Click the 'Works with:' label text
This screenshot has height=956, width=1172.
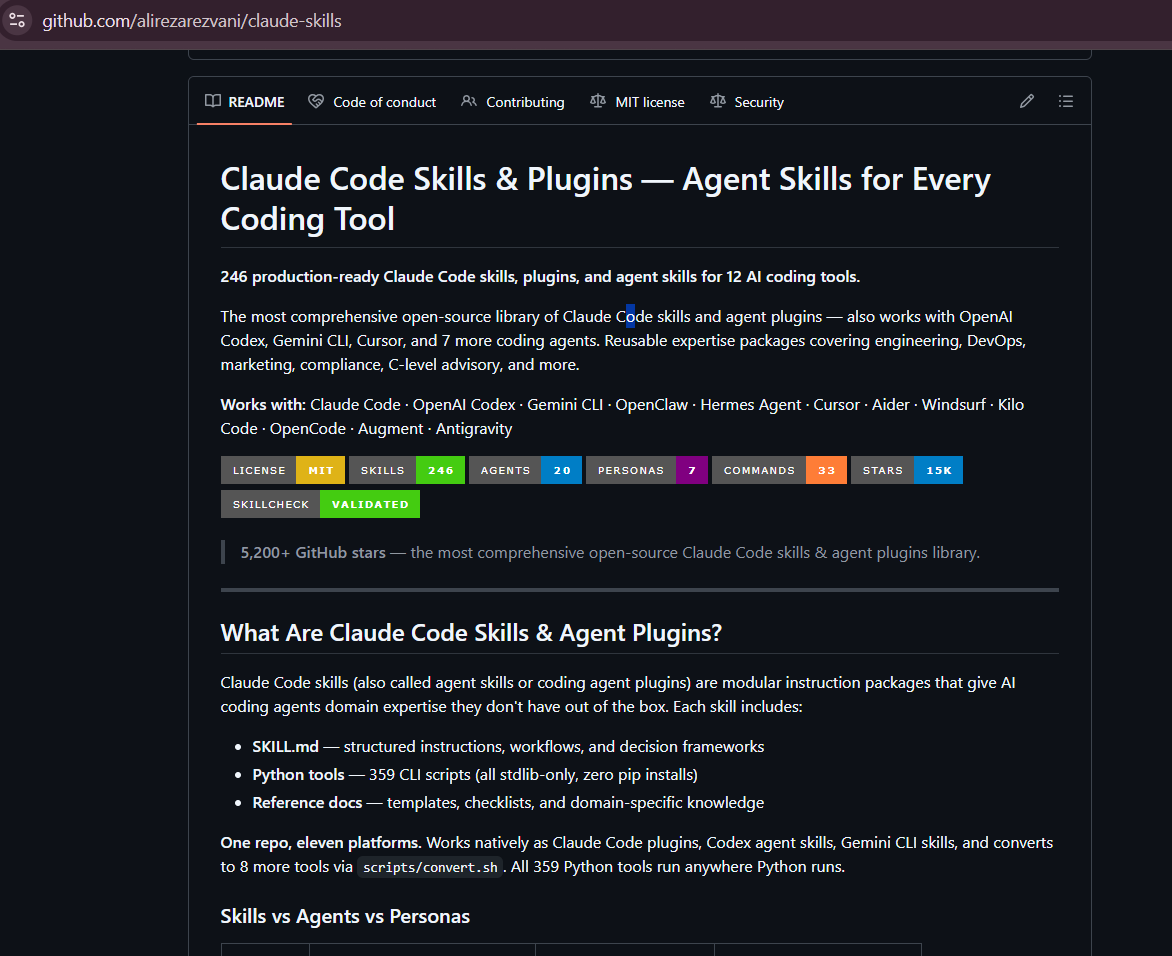point(263,404)
